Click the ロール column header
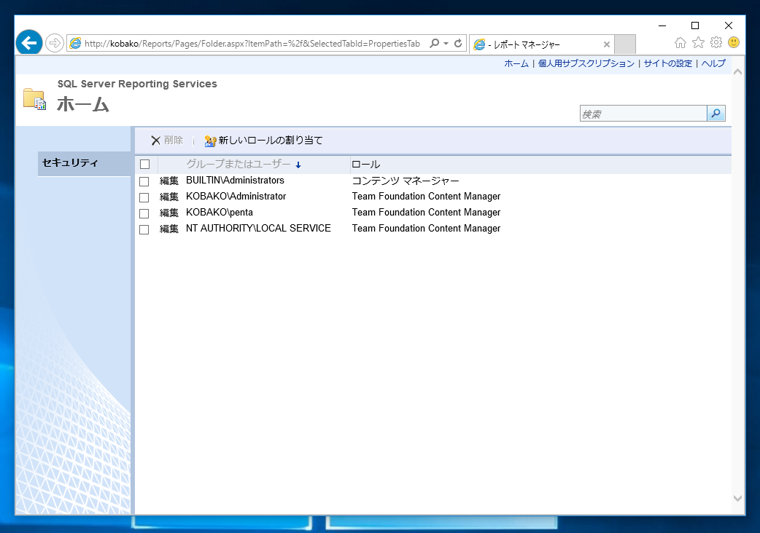The image size is (760, 533). pos(365,164)
